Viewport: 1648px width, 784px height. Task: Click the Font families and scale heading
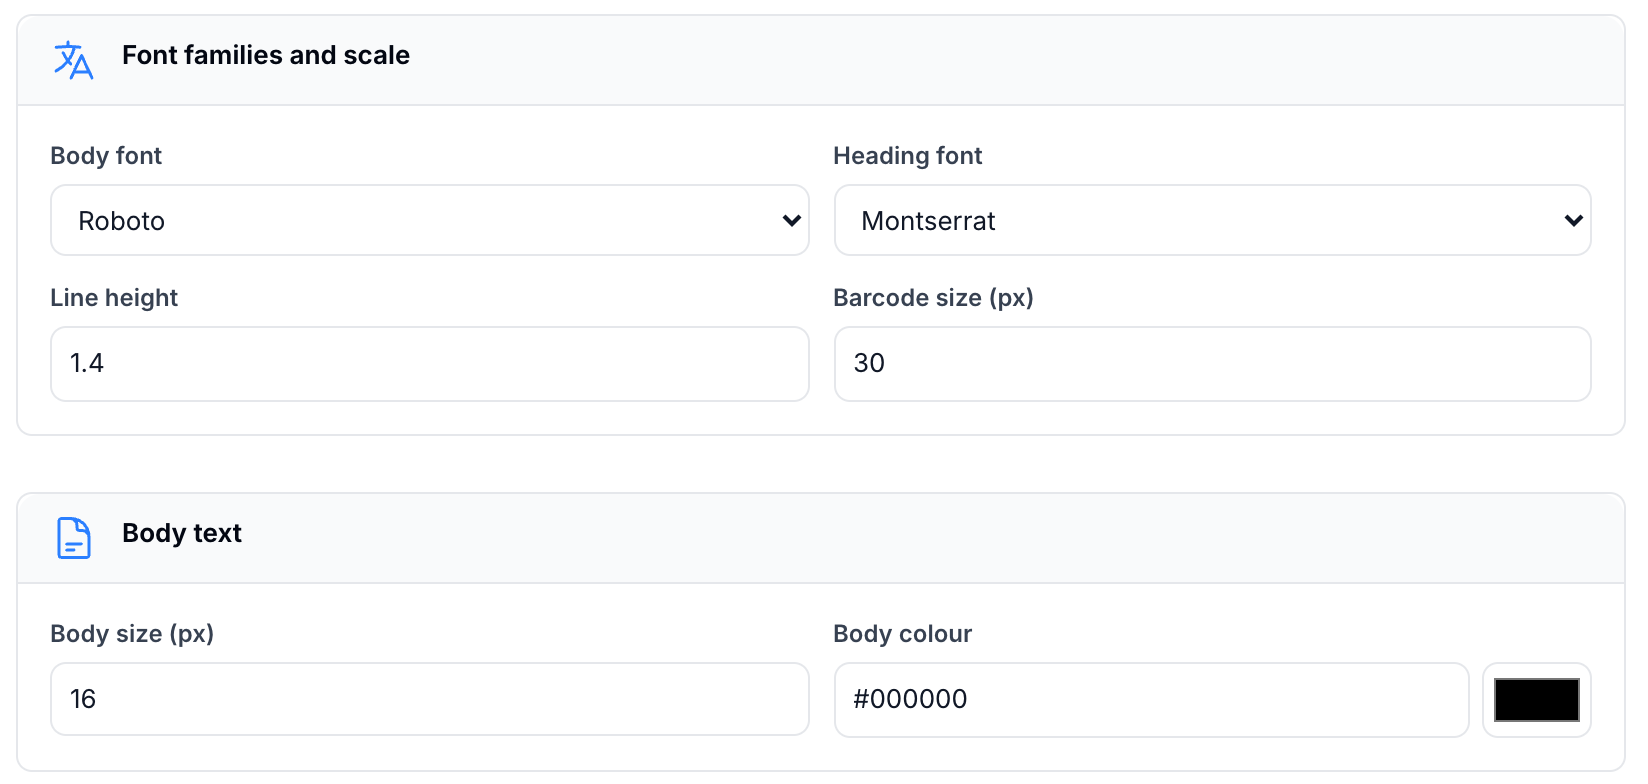click(266, 55)
